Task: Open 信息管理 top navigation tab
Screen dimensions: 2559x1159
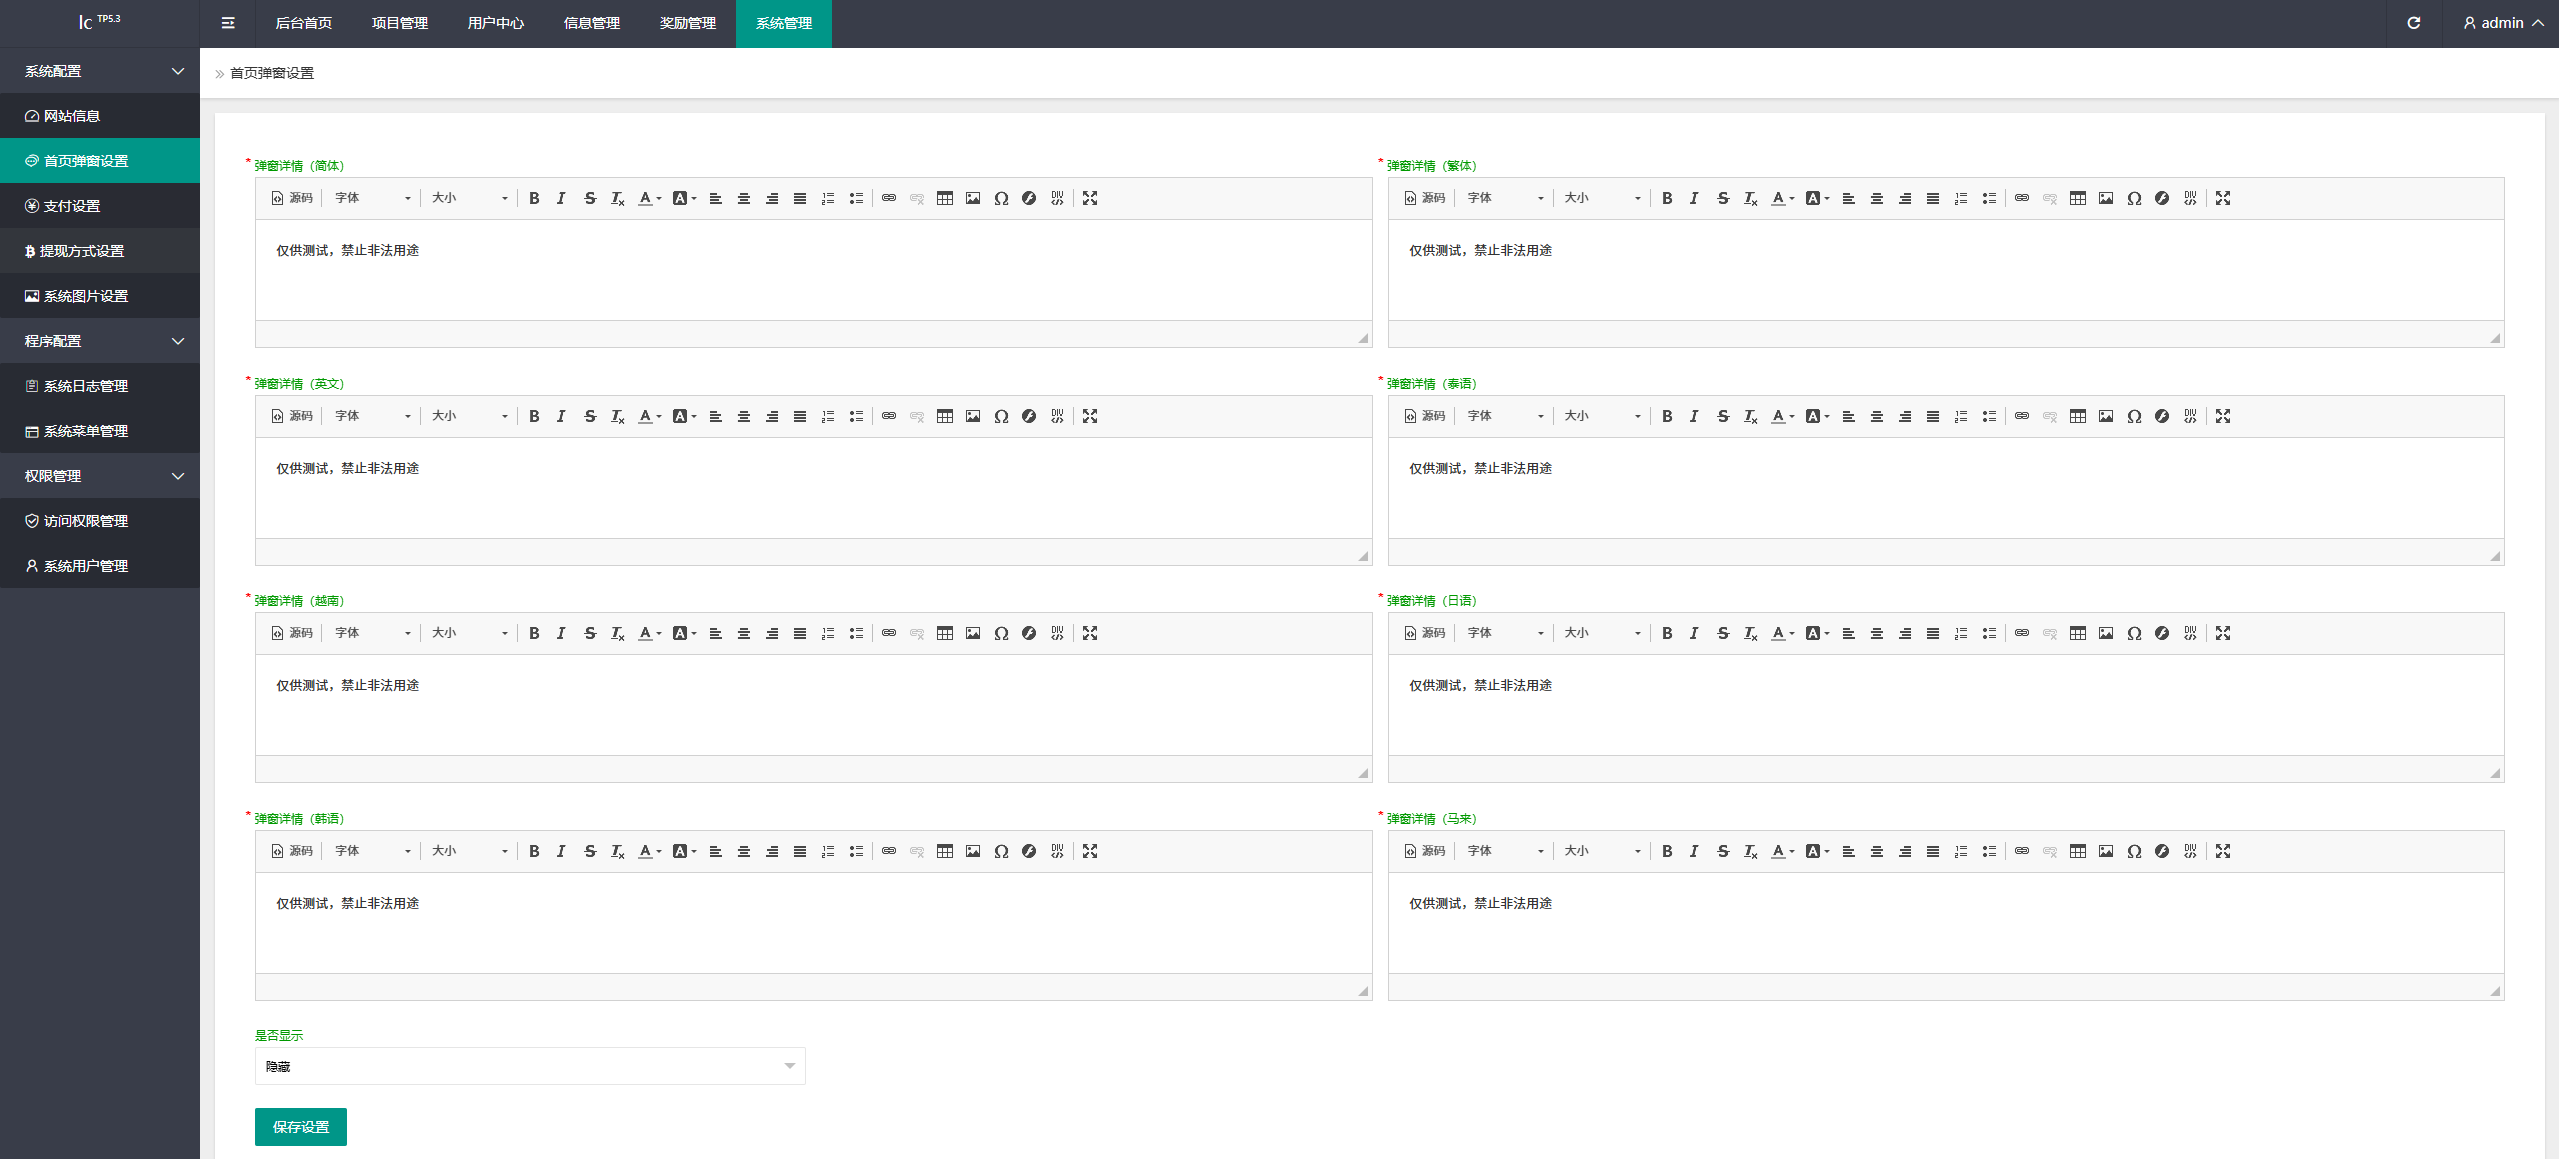Action: click(592, 23)
